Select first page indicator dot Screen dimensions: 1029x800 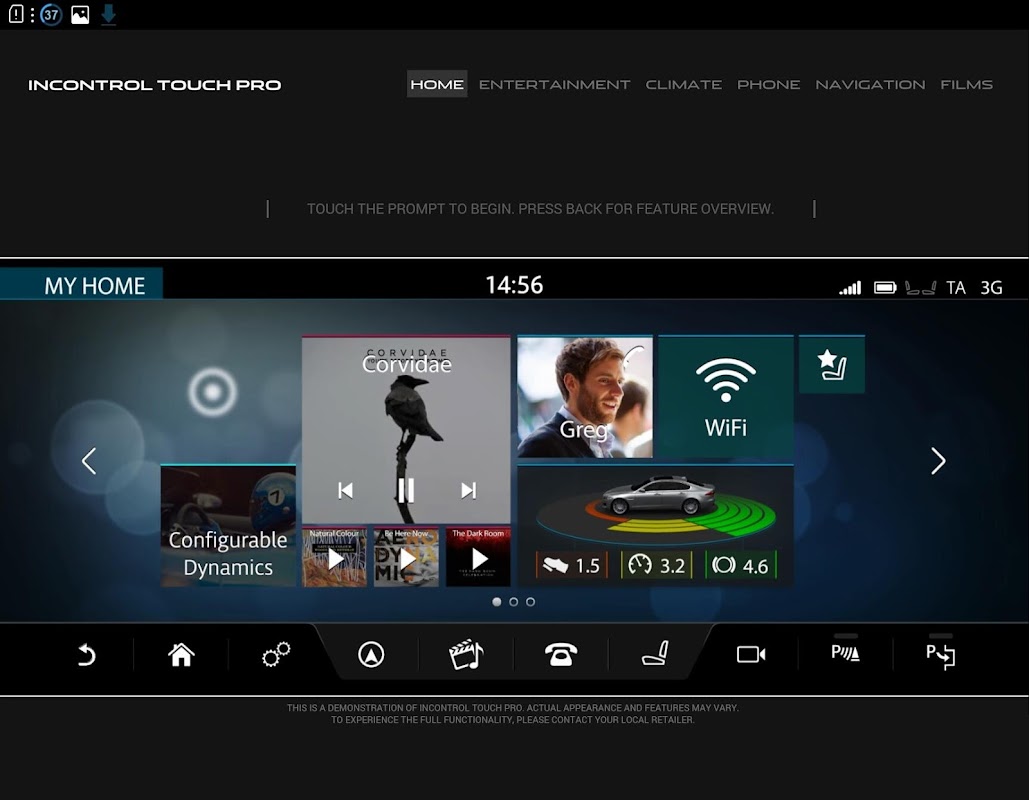click(497, 602)
